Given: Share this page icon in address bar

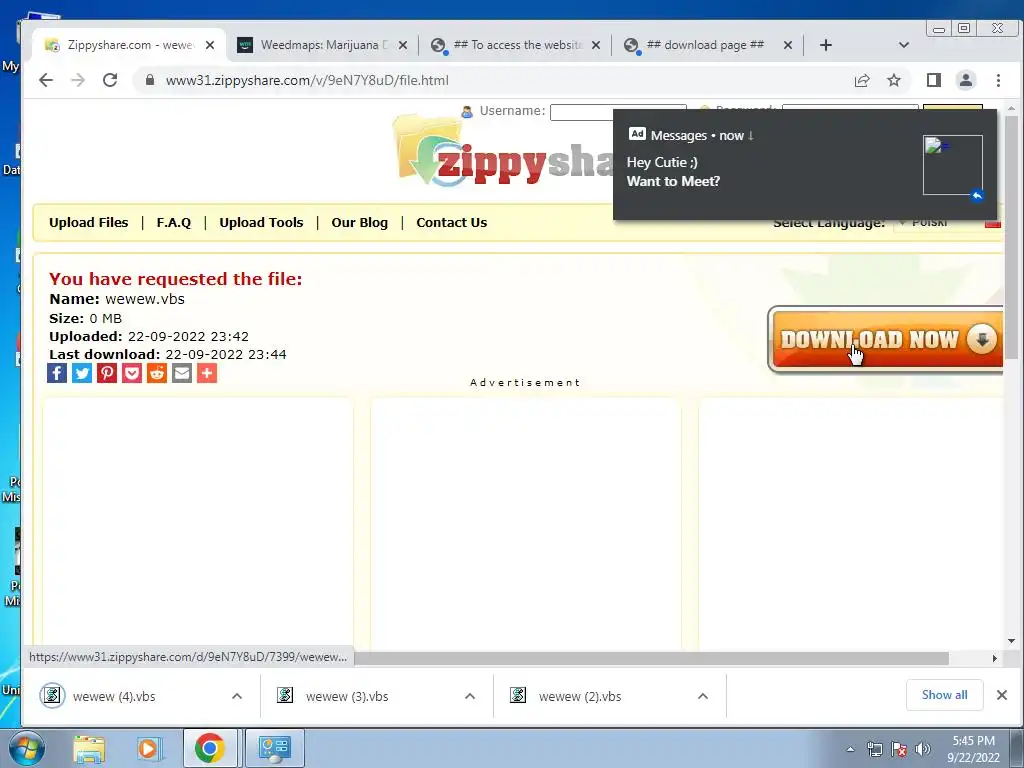Looking at the screenshot, I should (862, 80).
